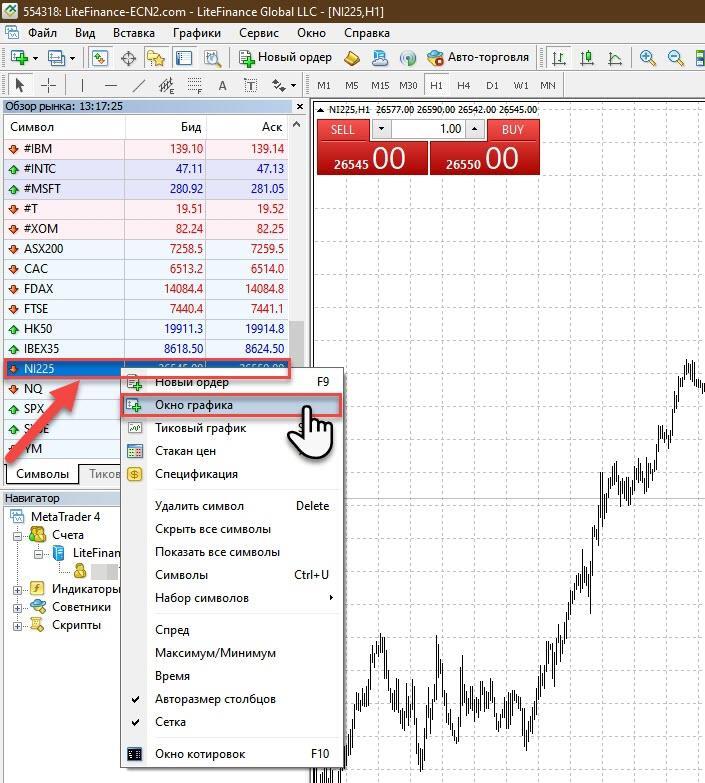Click the Zoom Out magnifier icon

676,58
